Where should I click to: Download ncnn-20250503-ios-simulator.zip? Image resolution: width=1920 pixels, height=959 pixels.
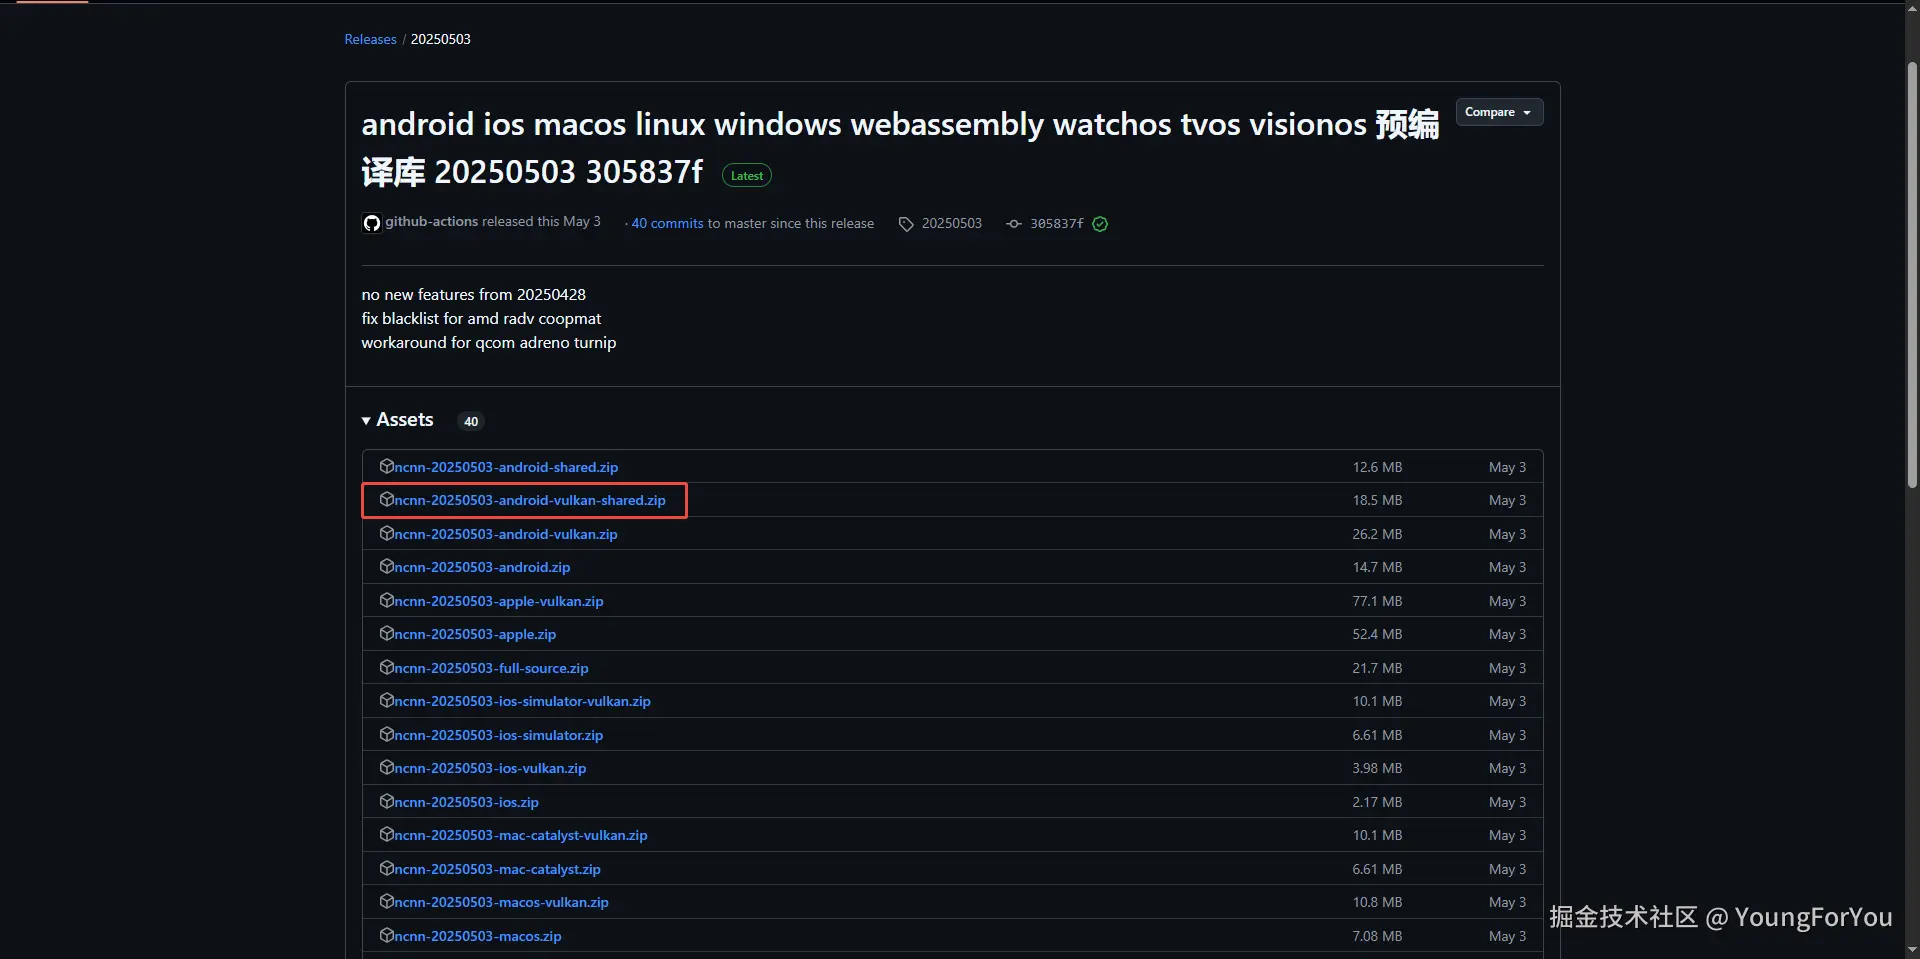coord(499,735)
